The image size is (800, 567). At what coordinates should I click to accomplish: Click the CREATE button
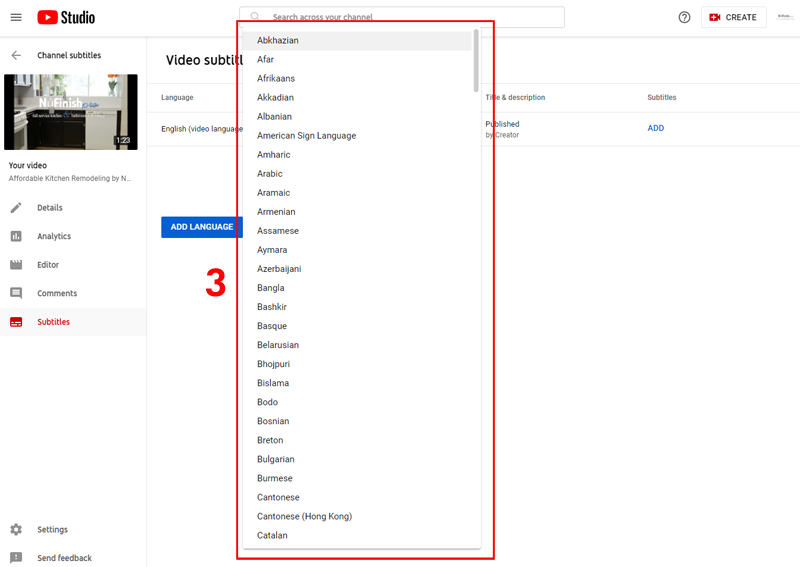tap(734, 17)
